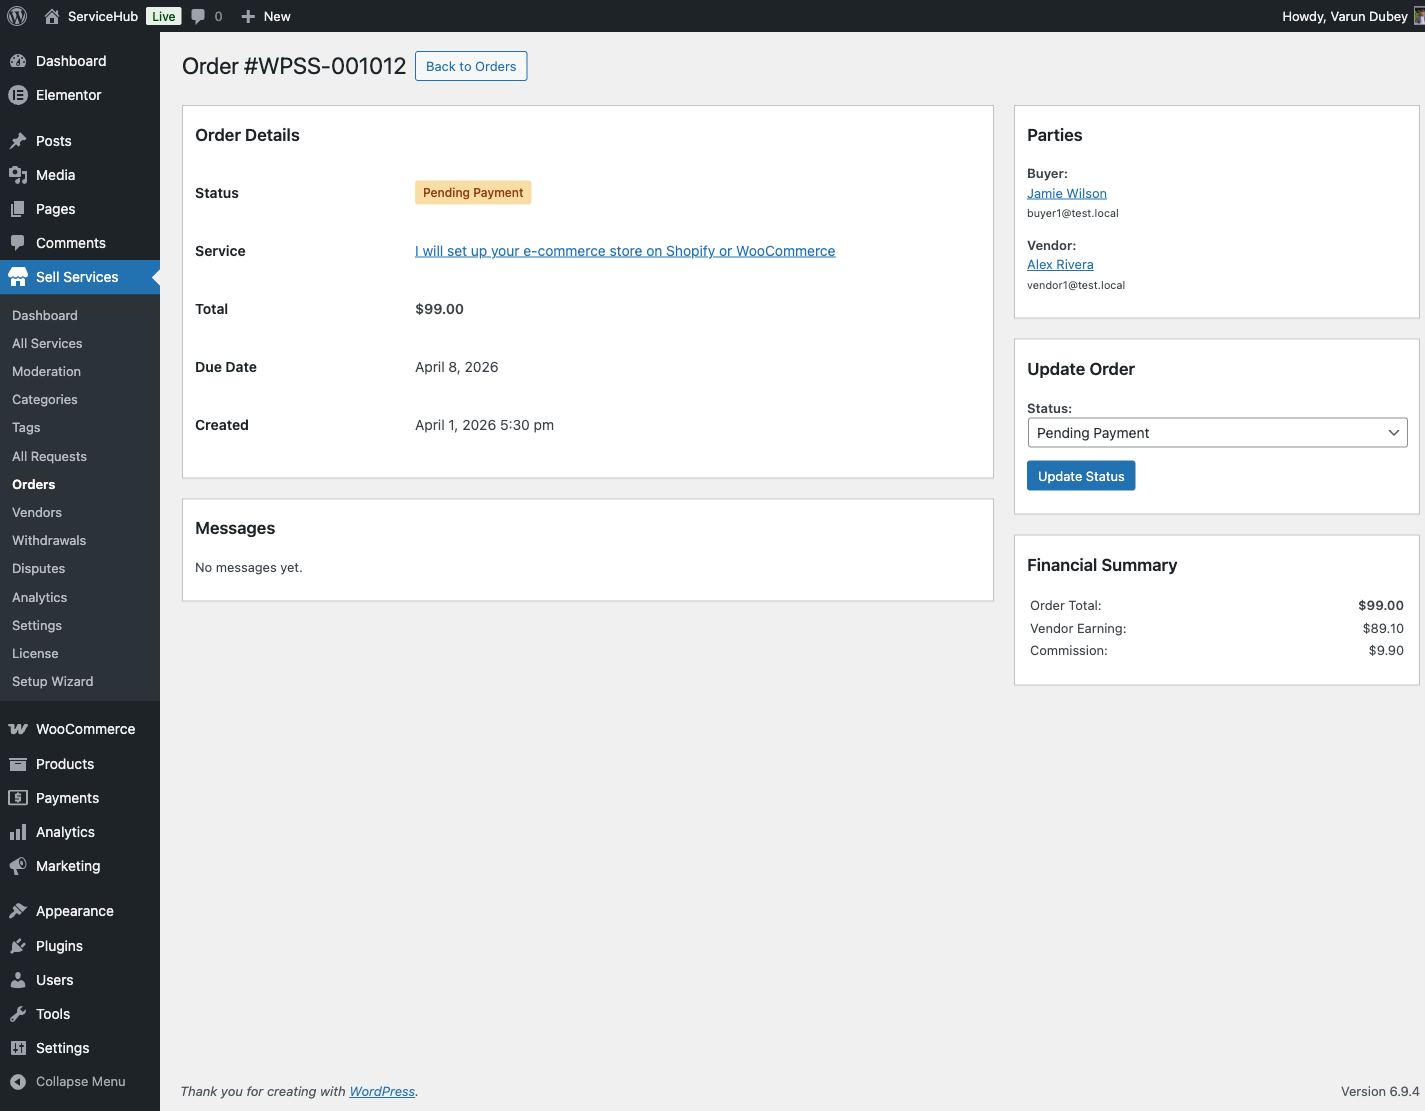The image size is (1425, 1111).
Task: Click the WooCommerce icon in sidebar
Action: click(x=18, y=729)
